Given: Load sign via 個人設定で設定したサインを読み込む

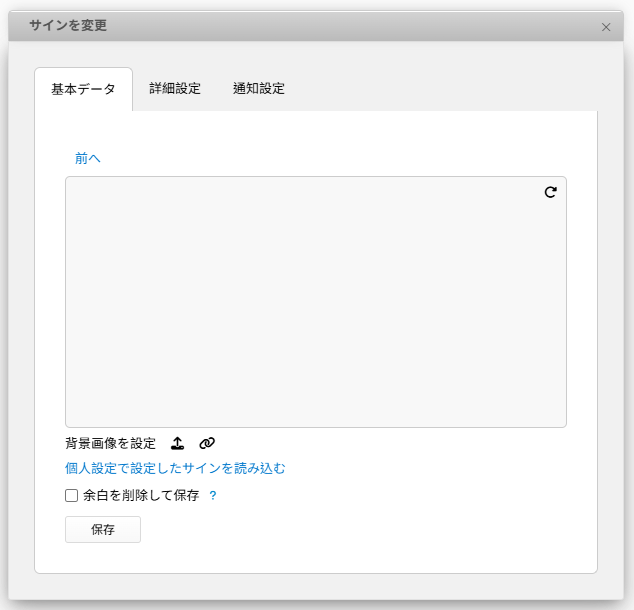Looking at the screenshot, I should tap(175, 468).
